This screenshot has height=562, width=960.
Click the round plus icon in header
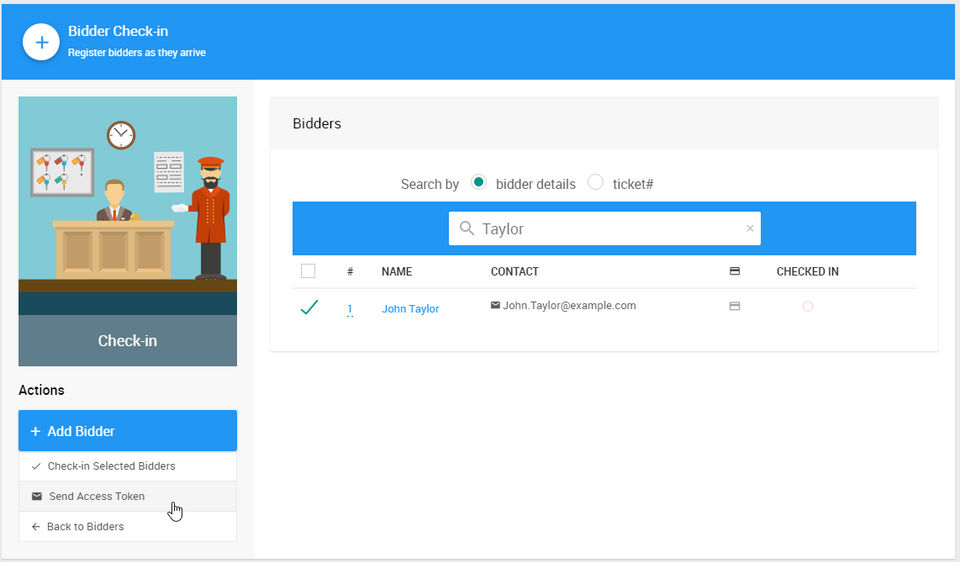pyautogui.click(x=41, y=42)
